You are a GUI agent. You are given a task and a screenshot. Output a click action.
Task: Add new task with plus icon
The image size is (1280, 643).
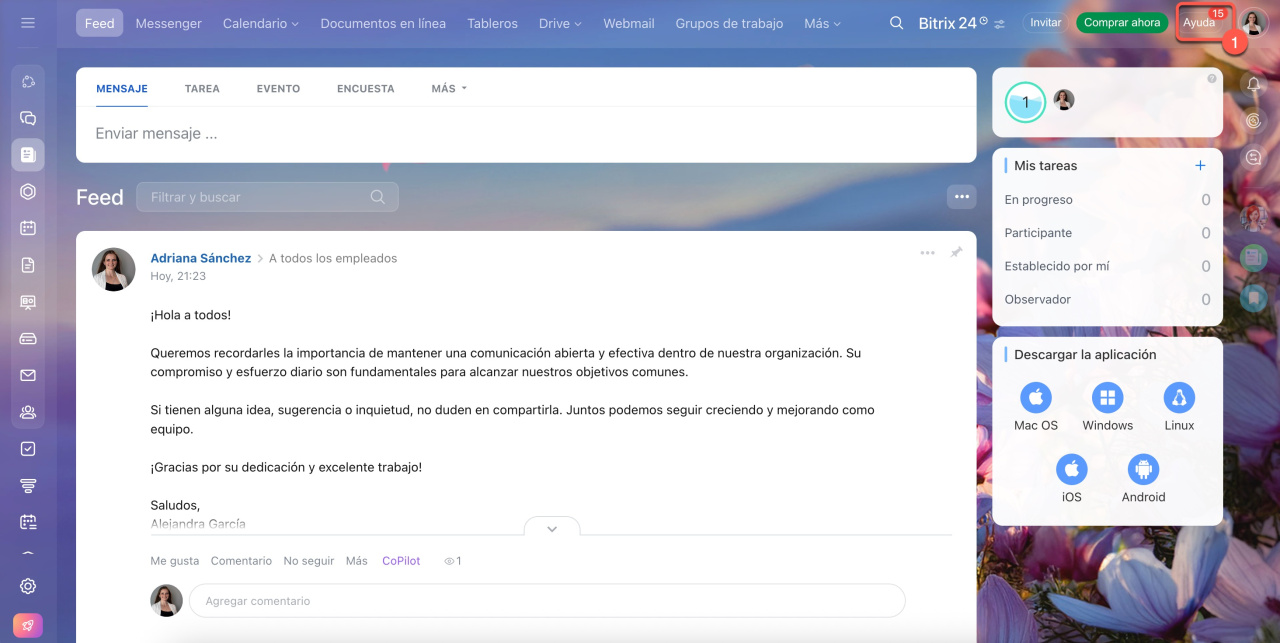pyautogui.click(x=1200, y=166)
